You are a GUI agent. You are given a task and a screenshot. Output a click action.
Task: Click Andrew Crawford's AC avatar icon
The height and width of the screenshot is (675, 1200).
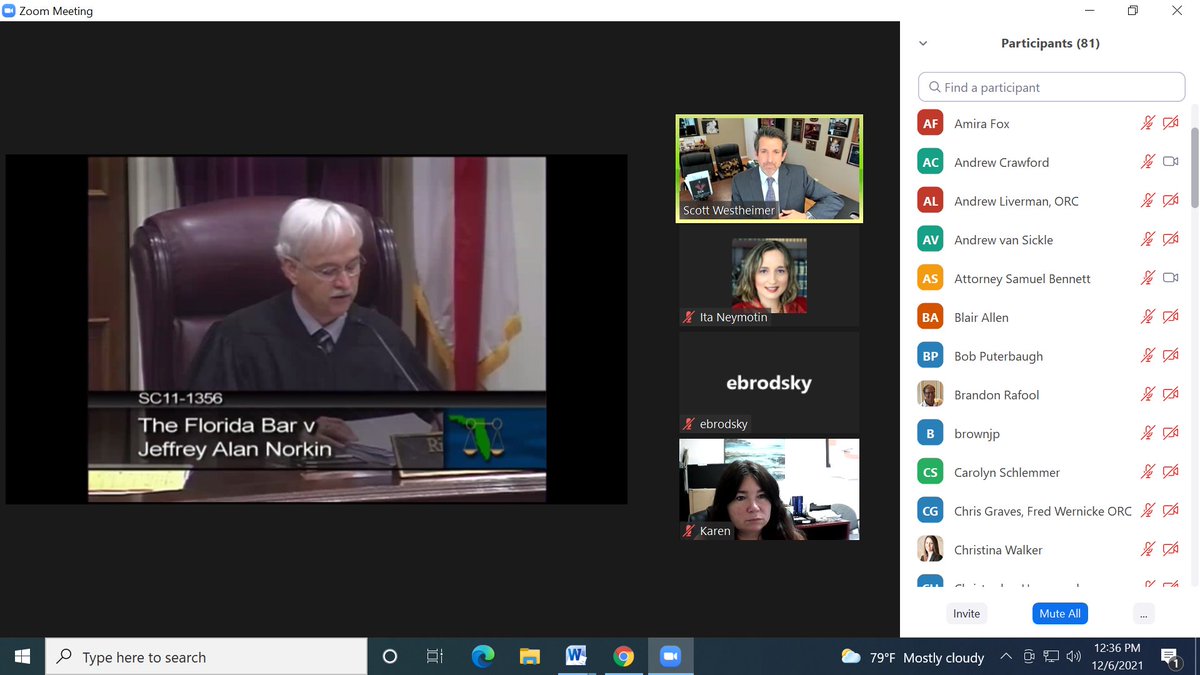pyautogui.click(x=930, y=162)
